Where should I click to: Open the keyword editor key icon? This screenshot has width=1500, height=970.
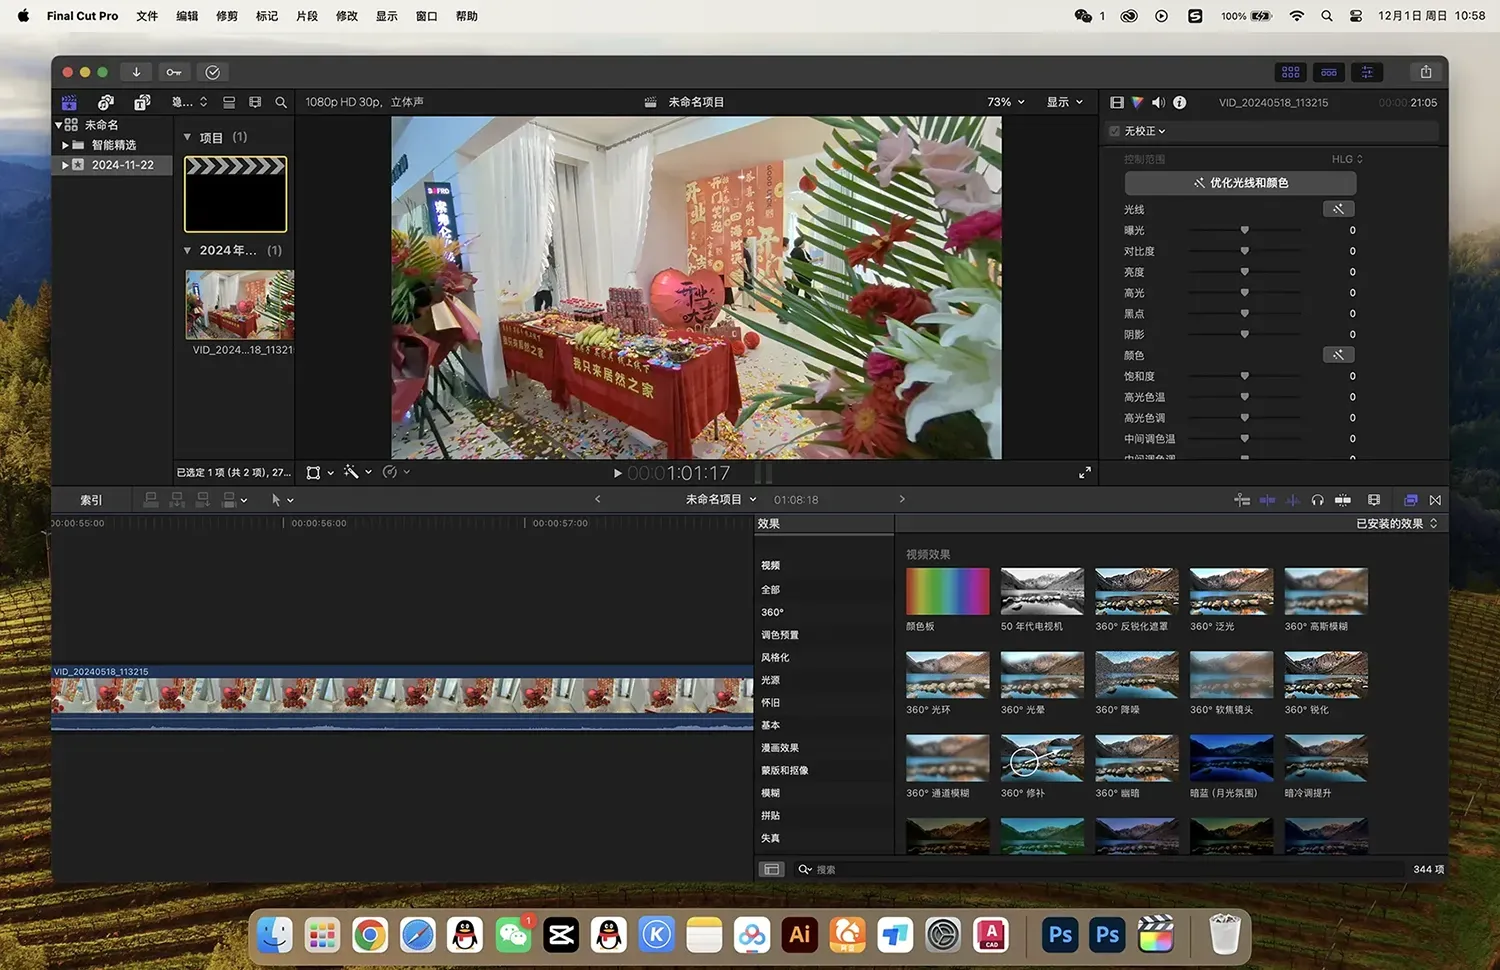pyautogui.click(x=174, y=72)
